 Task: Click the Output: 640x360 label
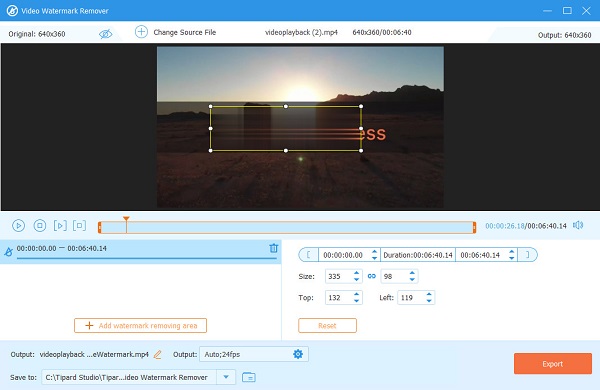click(x=564, y=35)
